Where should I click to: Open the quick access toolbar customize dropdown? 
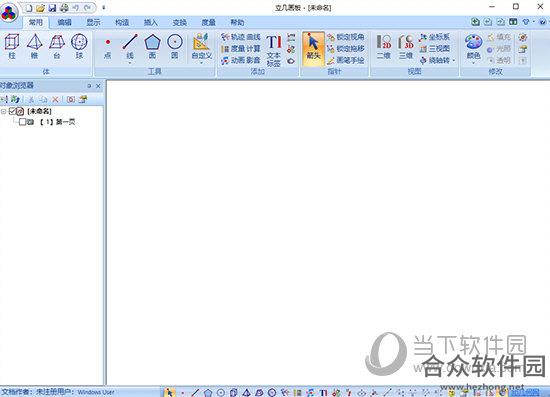[x=104, y=7]
